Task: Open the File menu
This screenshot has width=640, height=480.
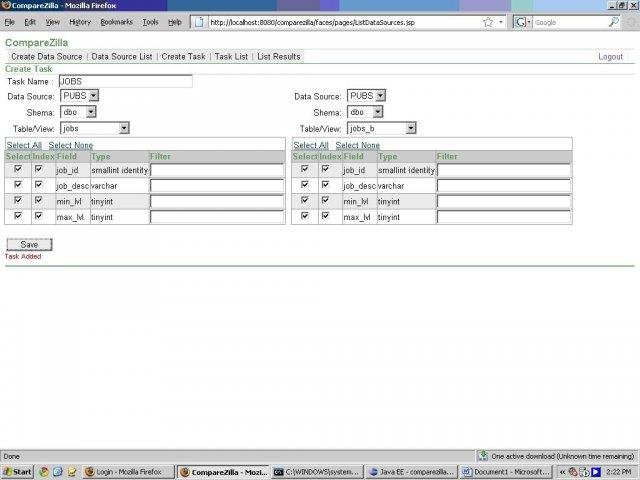Action: pos(10,22)
